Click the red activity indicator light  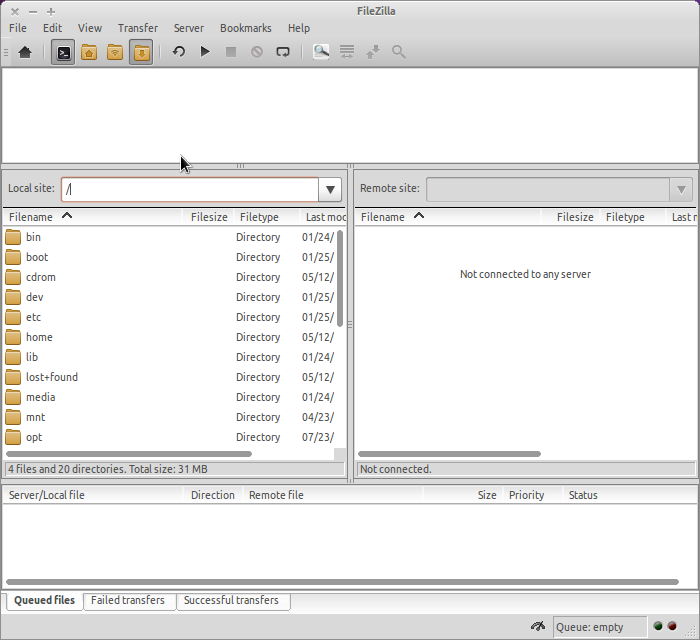pos(672,626)
